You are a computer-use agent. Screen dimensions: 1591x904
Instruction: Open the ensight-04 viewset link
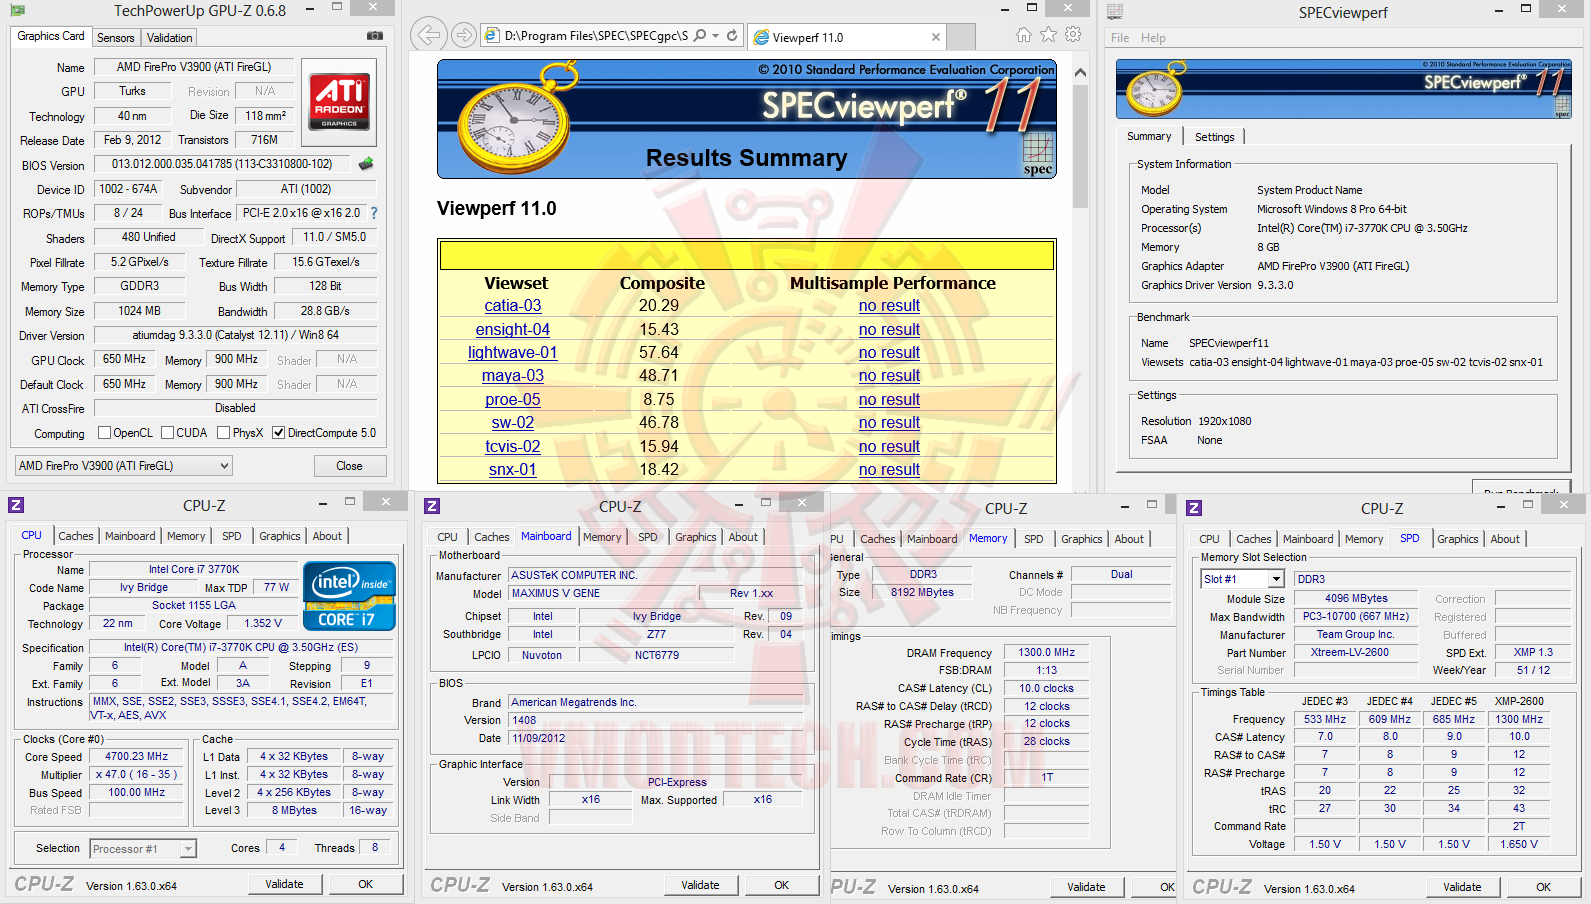pyautogui.click(x=513, y=330)
